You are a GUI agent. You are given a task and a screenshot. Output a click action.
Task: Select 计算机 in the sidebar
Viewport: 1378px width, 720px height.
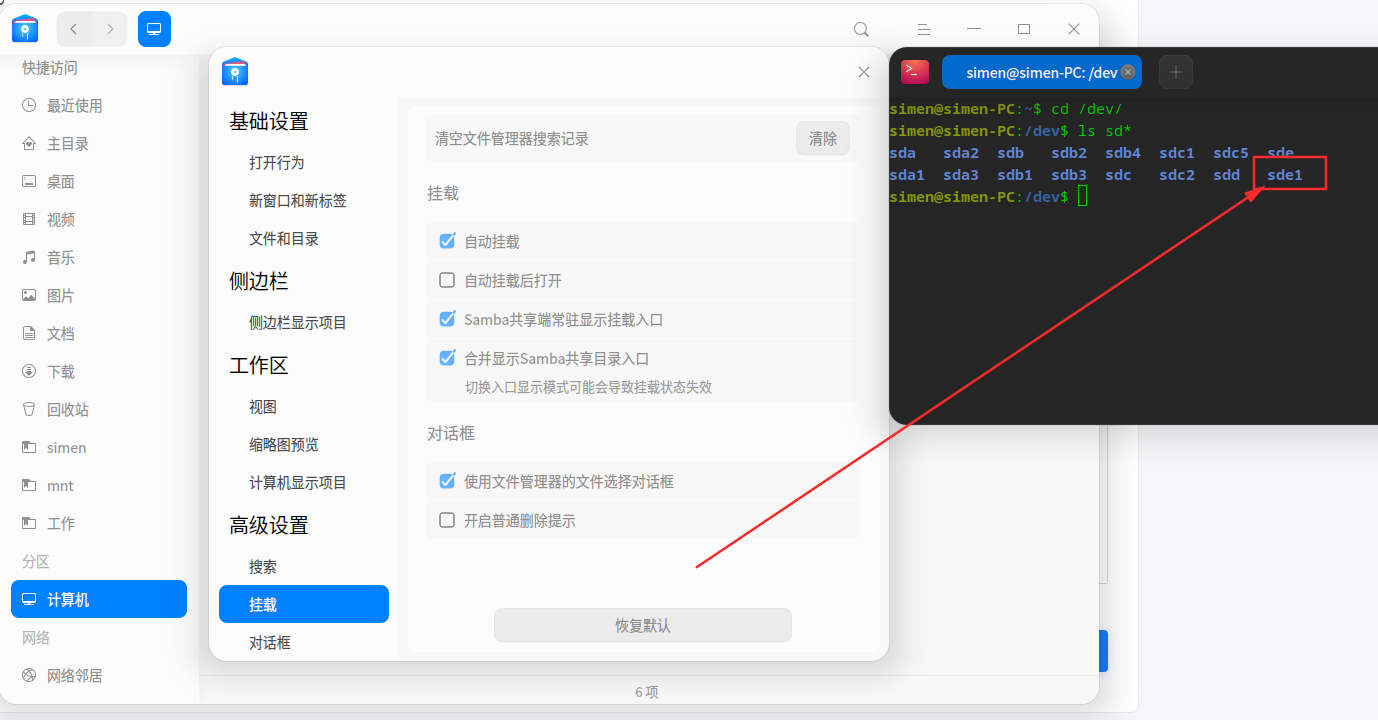[x=99, y=600]
